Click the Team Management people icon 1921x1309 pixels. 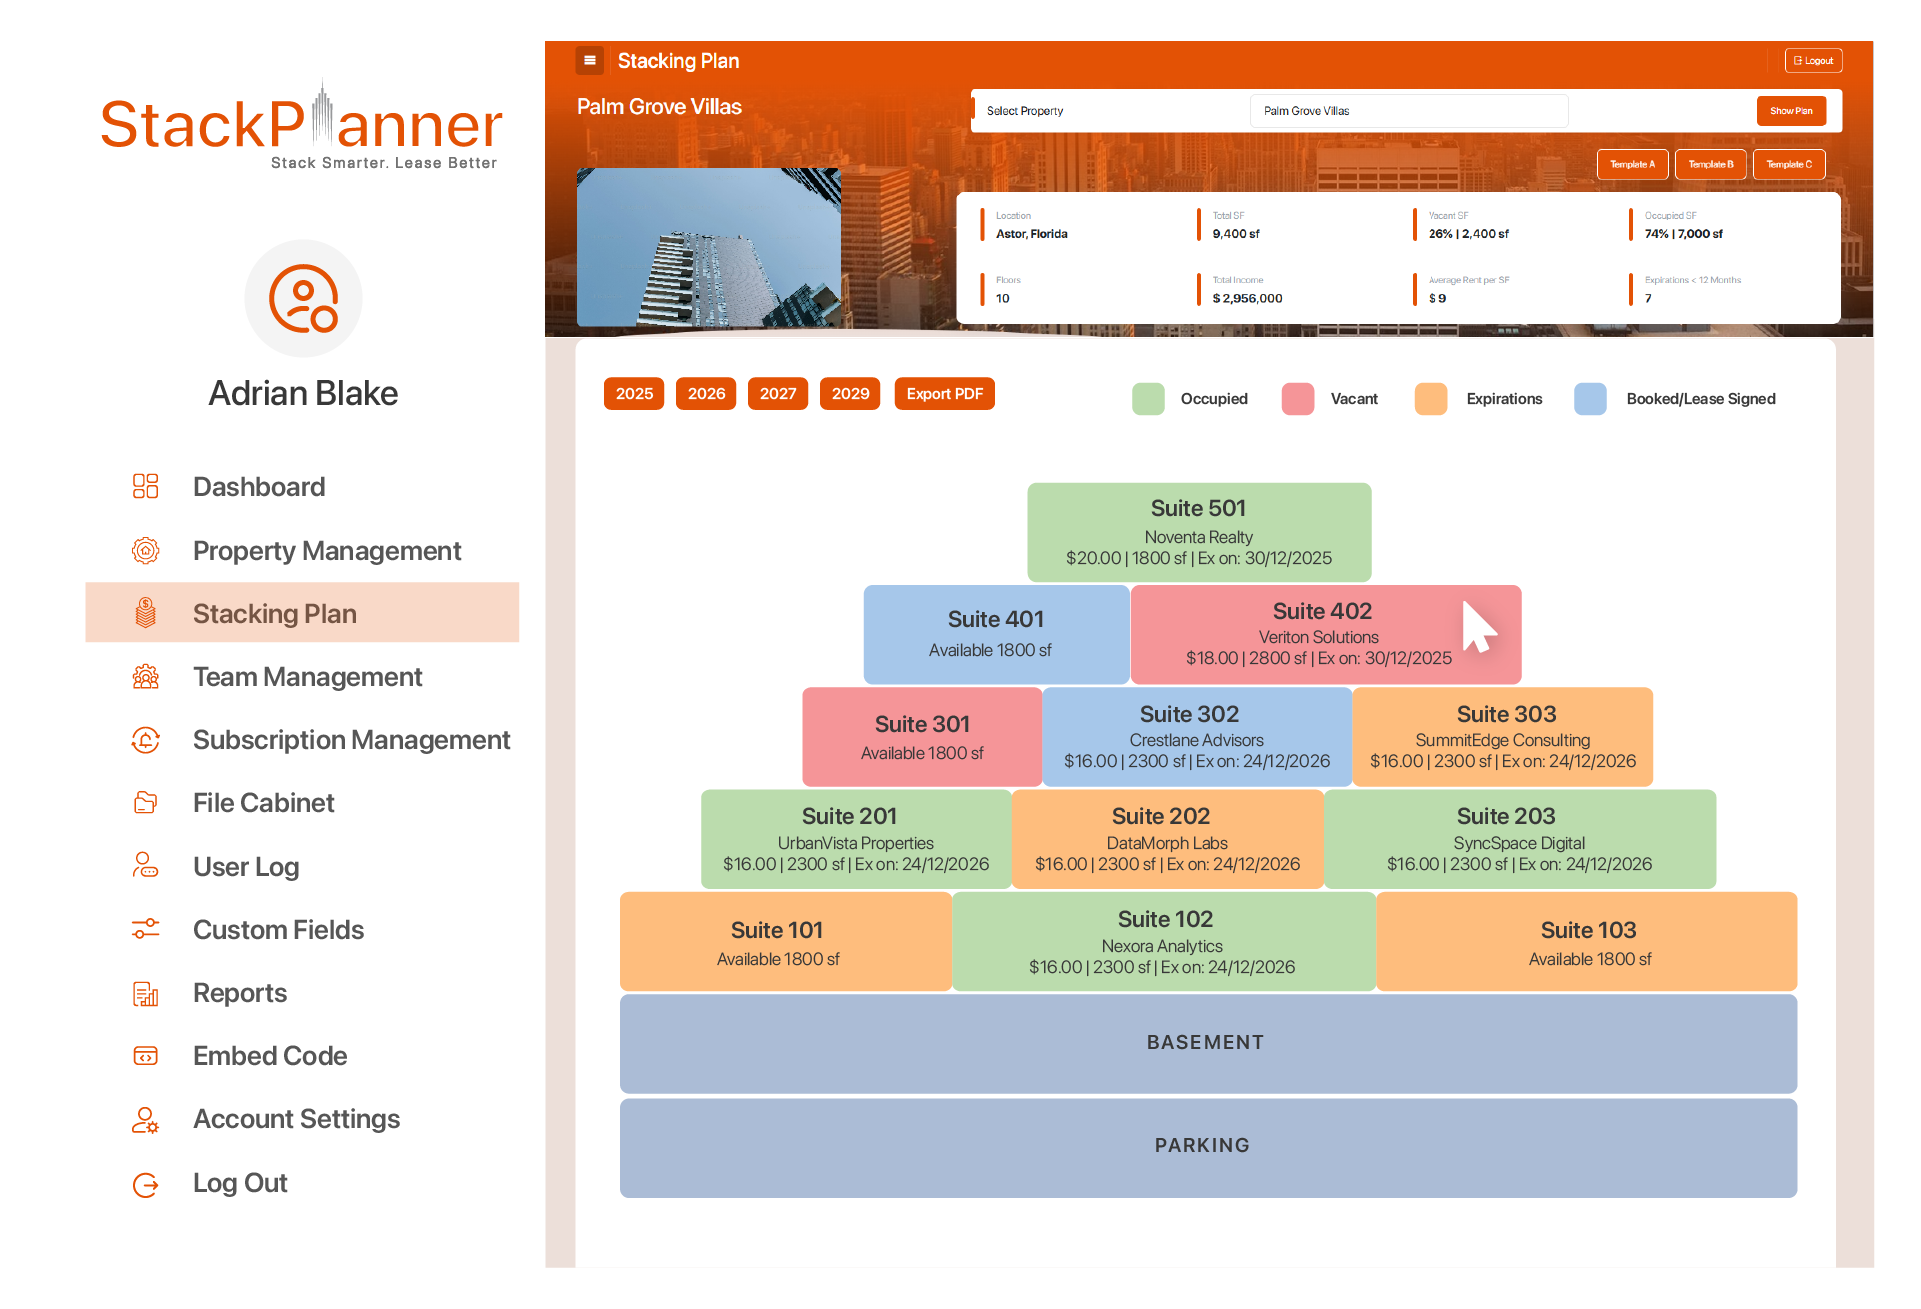(145, 677)
